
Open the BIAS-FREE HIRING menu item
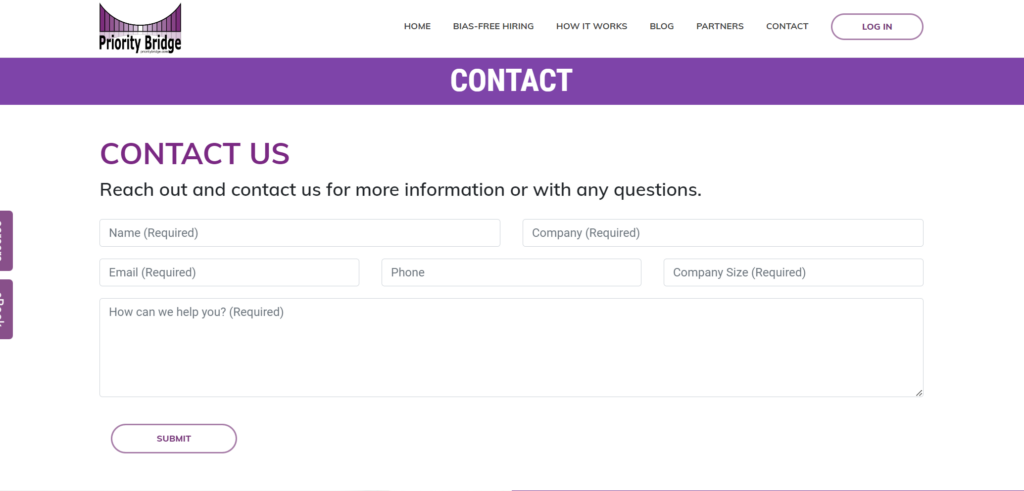pyautogui.click(x=493, y=27)
